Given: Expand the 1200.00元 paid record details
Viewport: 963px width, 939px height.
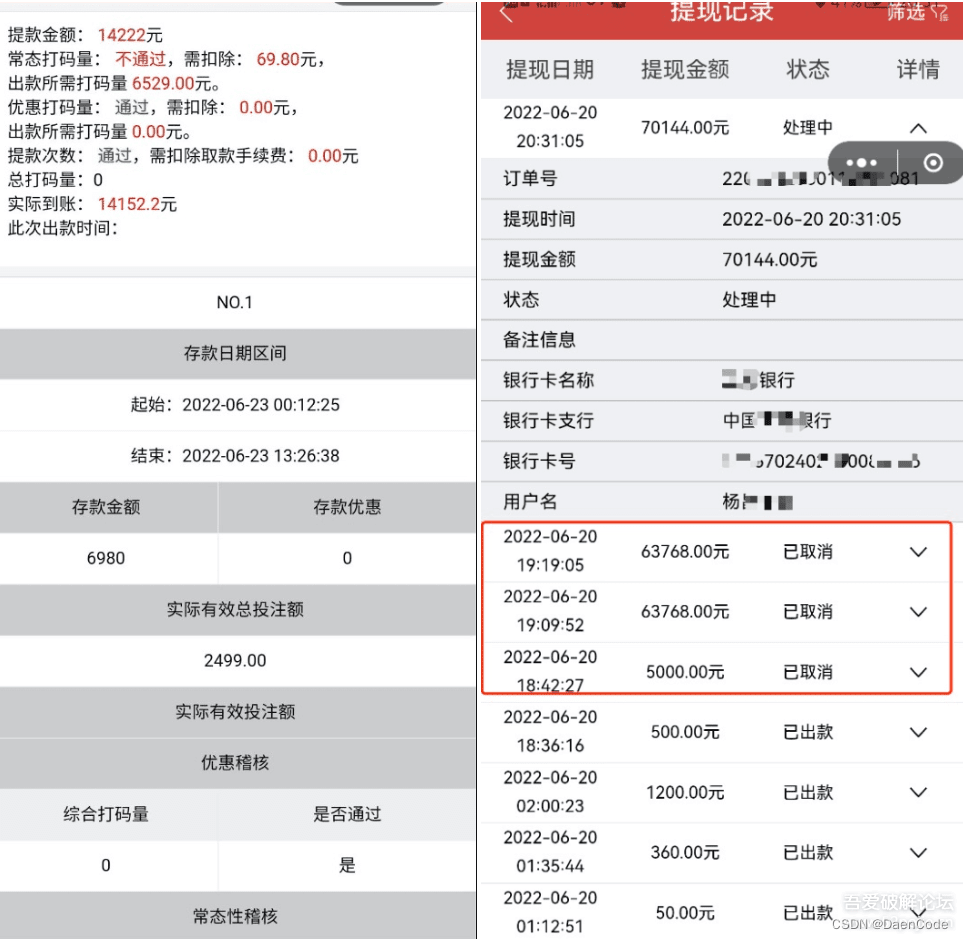Looking at the screenshot, I should pos(917,792).
